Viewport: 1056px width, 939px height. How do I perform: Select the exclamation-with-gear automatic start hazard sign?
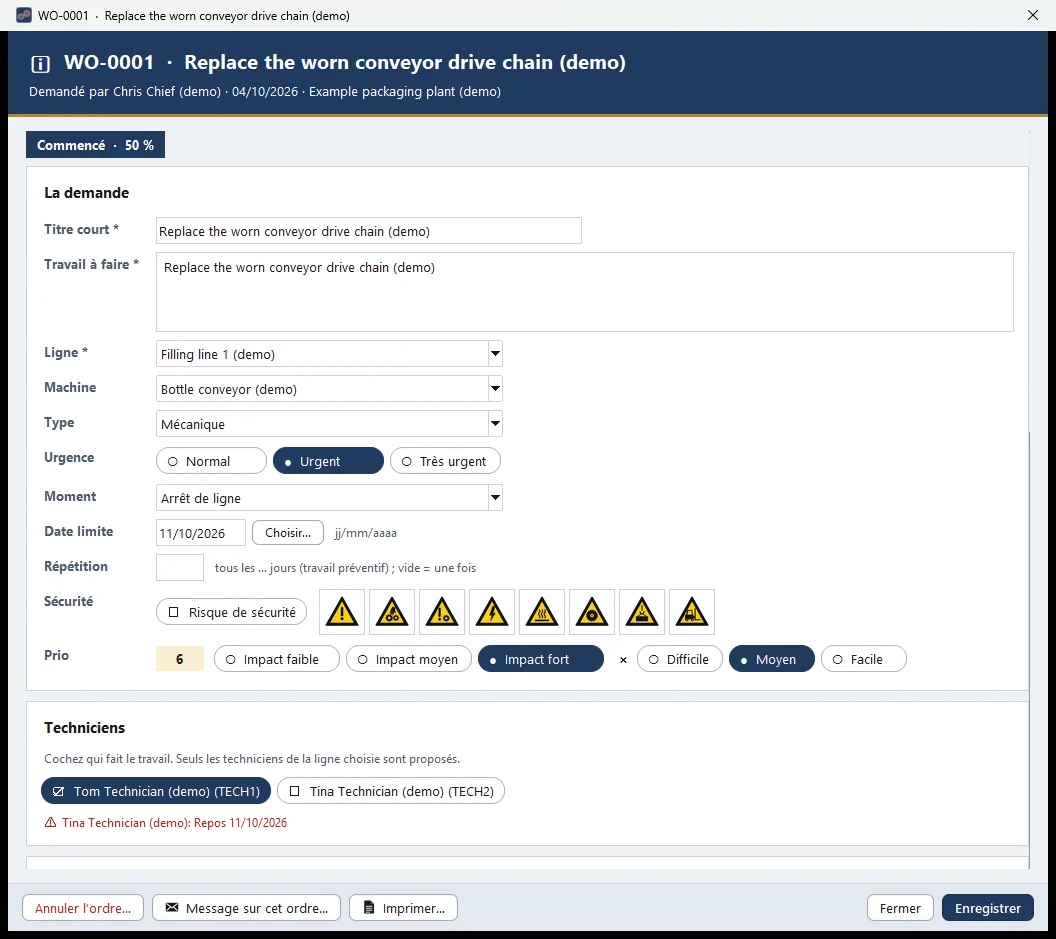tap(442, 612)
